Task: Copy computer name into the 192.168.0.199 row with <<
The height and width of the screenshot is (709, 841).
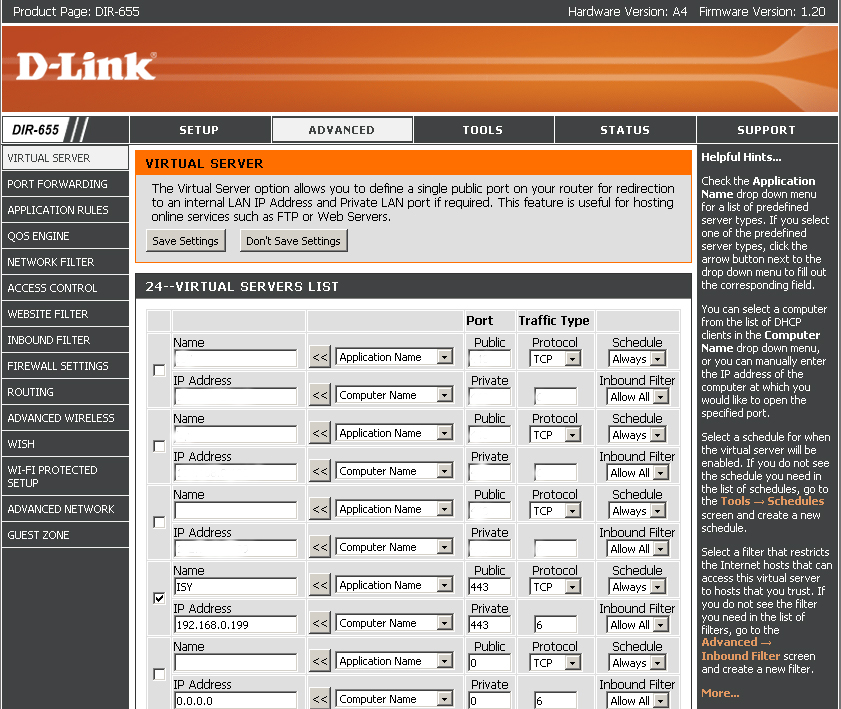Action: 320,623
